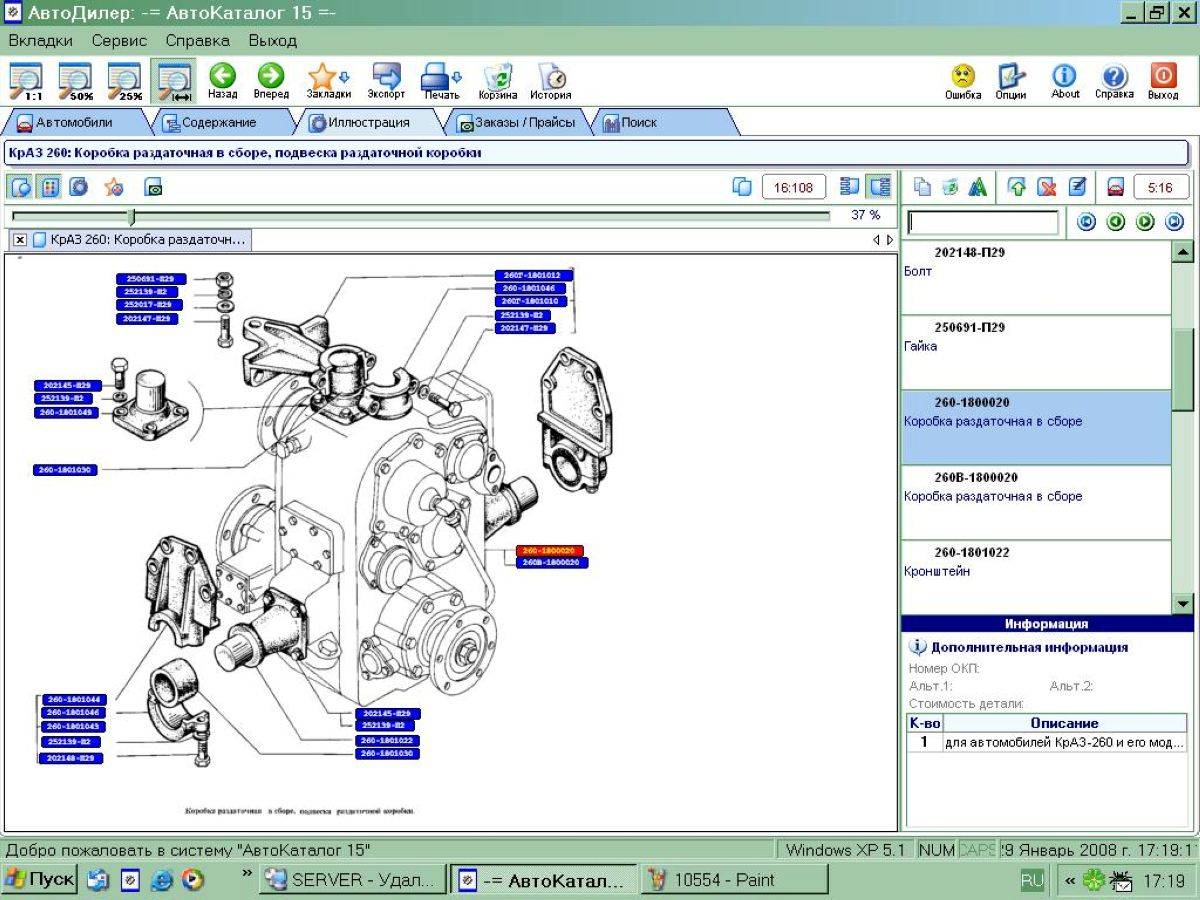
Task: Click the Экспорт toolbar icon
Action: click(x=386, y=81)
